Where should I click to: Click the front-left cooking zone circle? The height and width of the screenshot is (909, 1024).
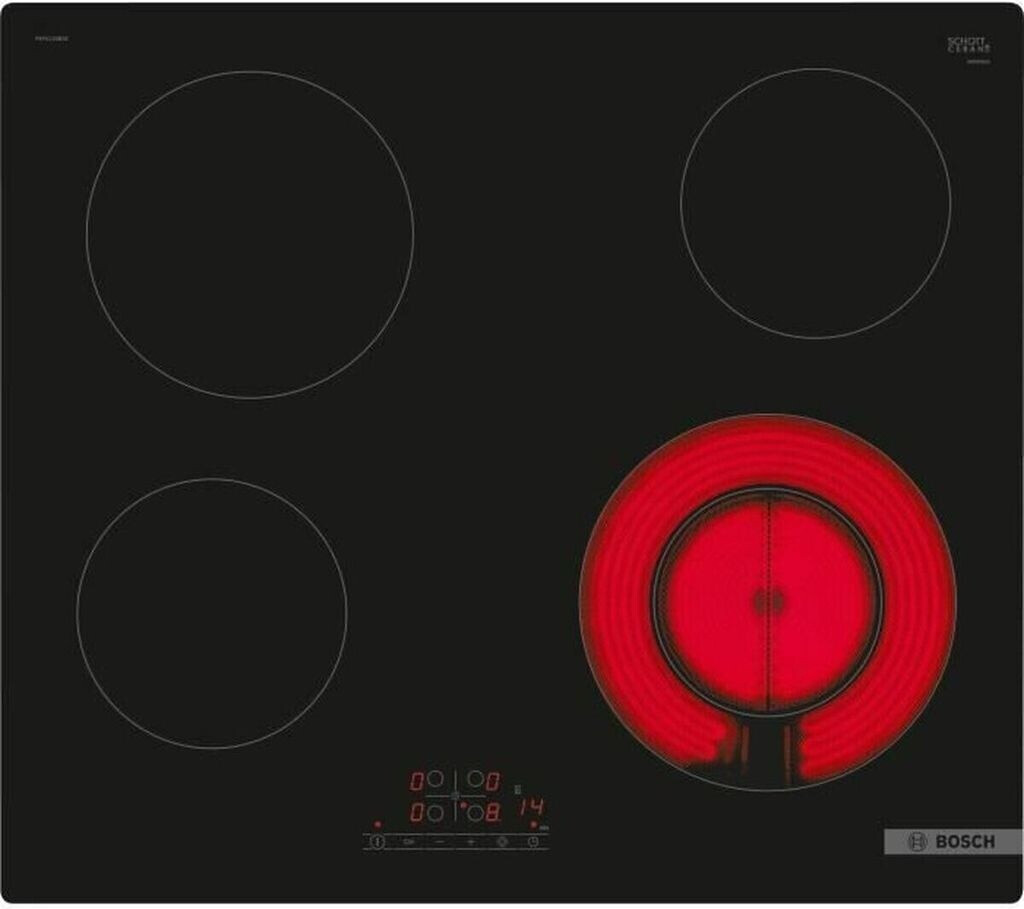(x=212, y=613)
